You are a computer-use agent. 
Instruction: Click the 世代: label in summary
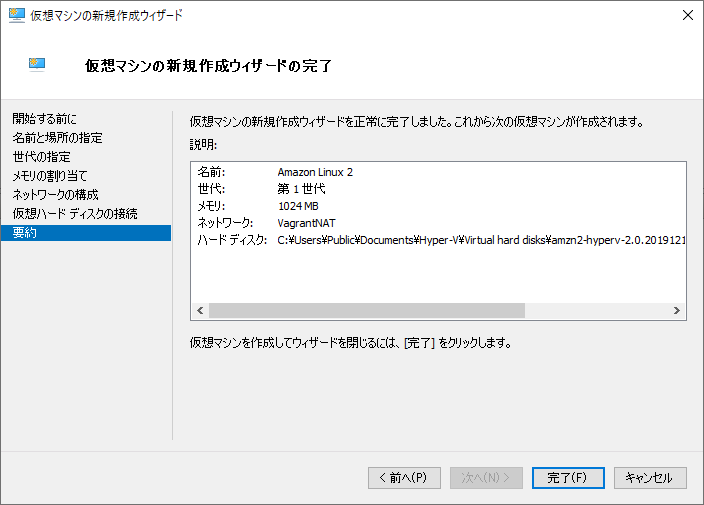(x=211, y=189)
